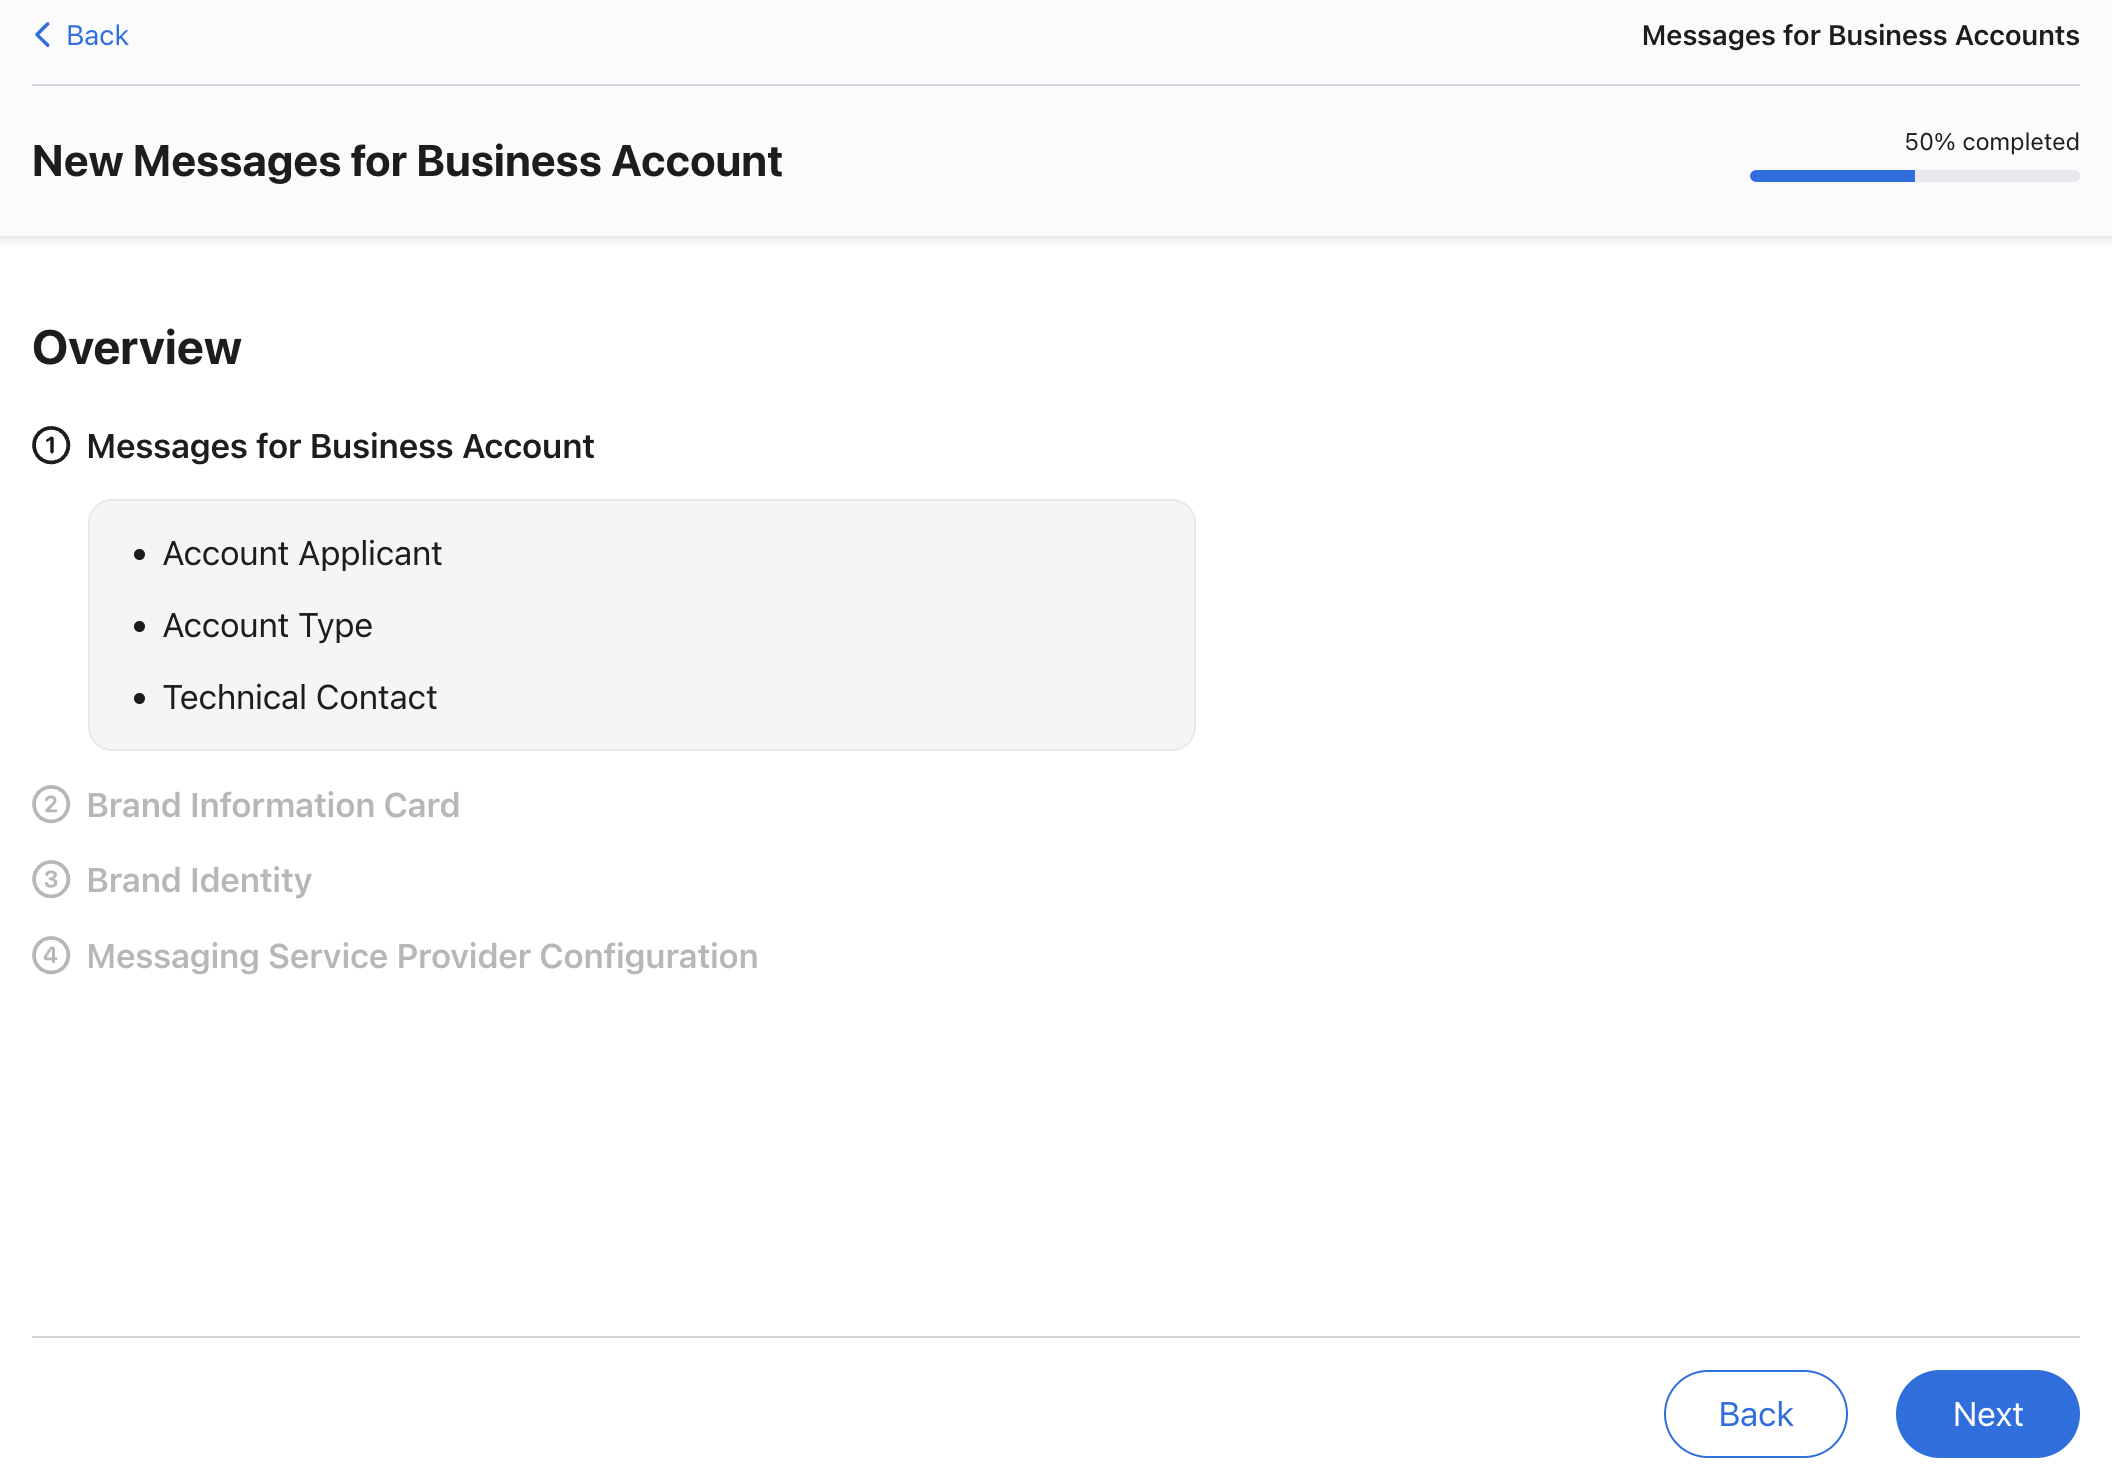Click the blue progress bar
2112x1480 pixels.
1832,176
